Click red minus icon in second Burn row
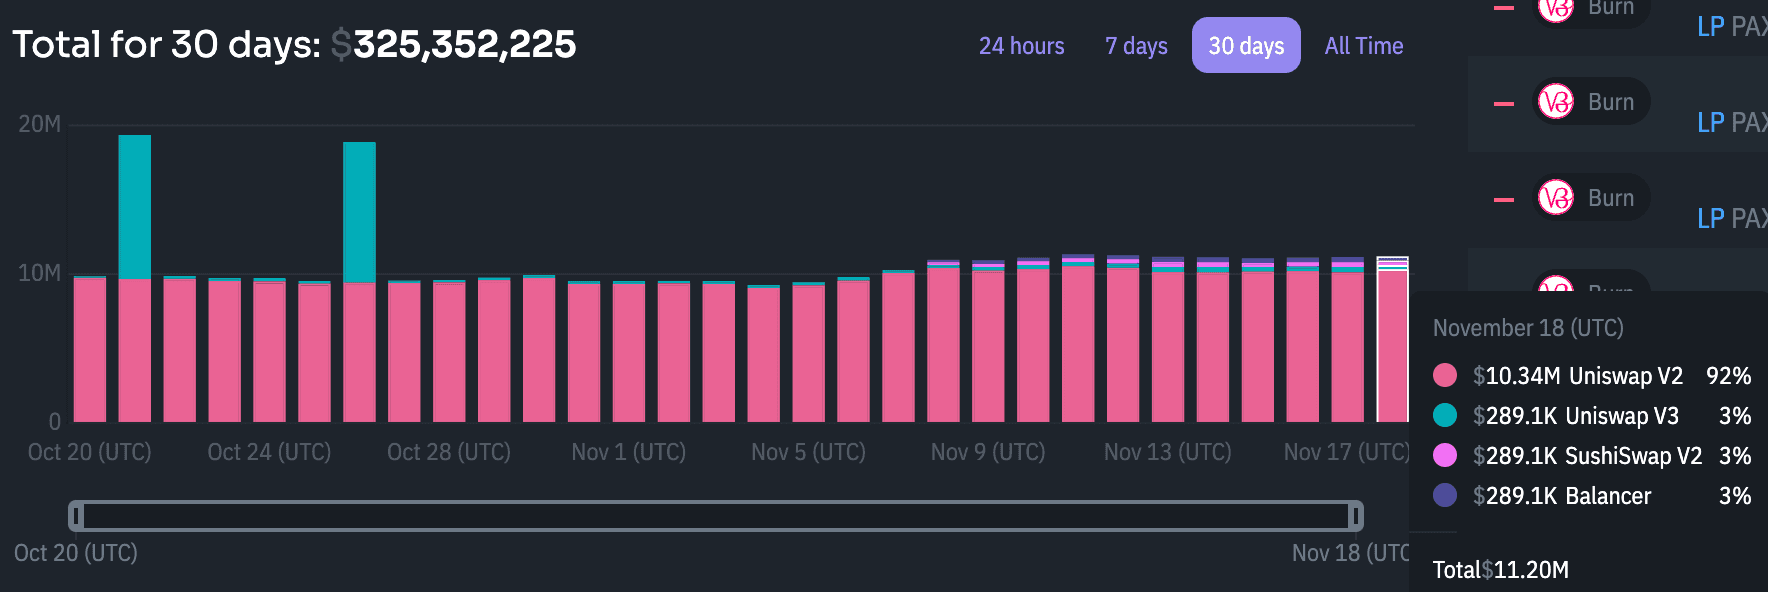The height and width of the screenshot is (592, 1768). [x=1503, y=103]
